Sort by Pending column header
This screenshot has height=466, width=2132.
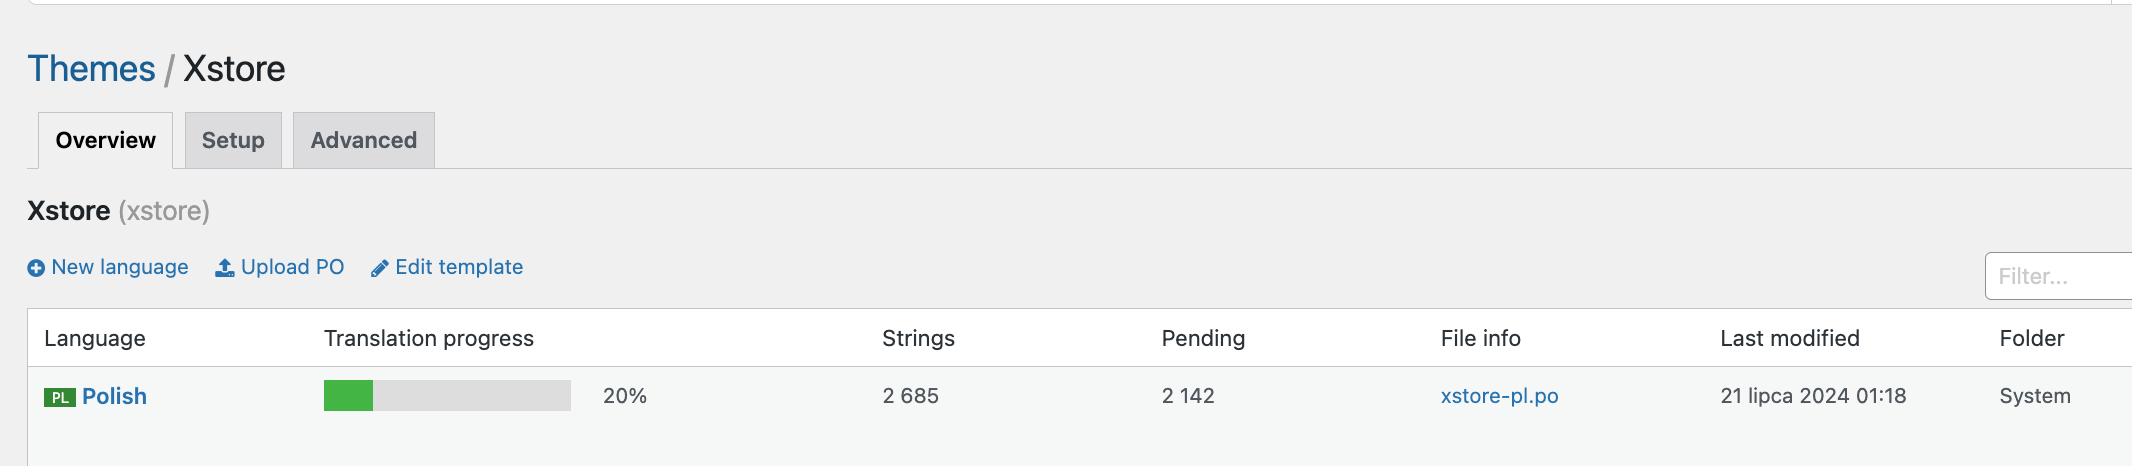pos(1203,338)
